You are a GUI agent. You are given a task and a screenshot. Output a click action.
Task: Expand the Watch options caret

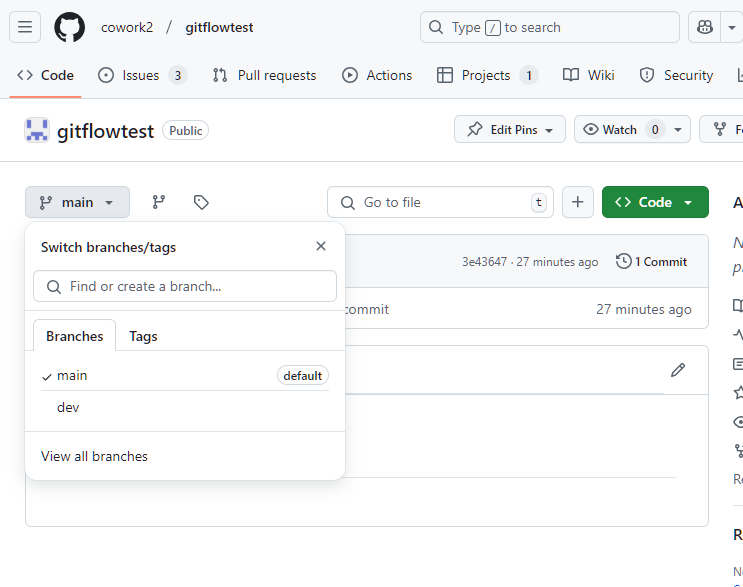[678, 129]
